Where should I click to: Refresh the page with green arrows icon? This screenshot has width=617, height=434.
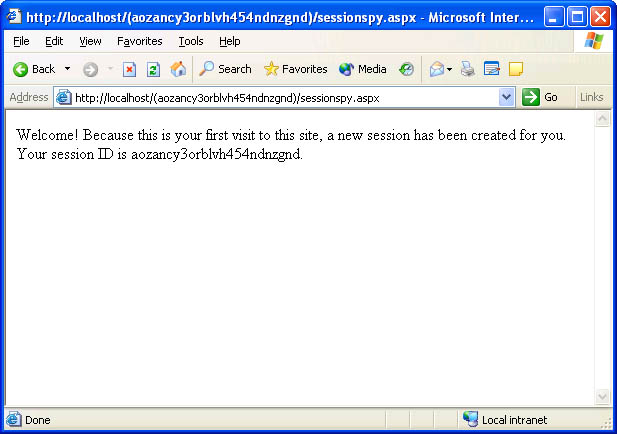click(x=153, y=70)
